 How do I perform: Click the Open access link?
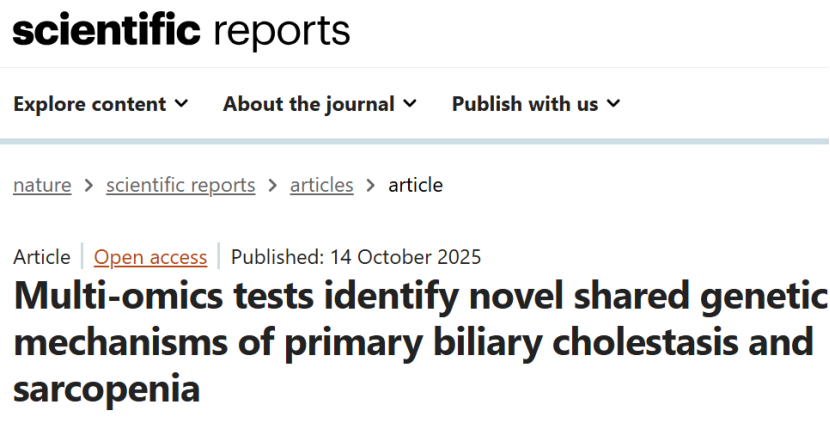tap(150, 257)
